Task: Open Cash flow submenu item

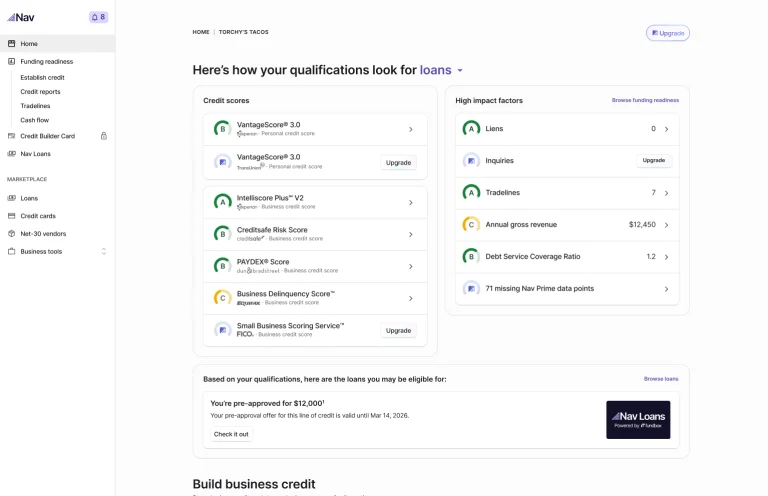Action: (x=35, y=120)
